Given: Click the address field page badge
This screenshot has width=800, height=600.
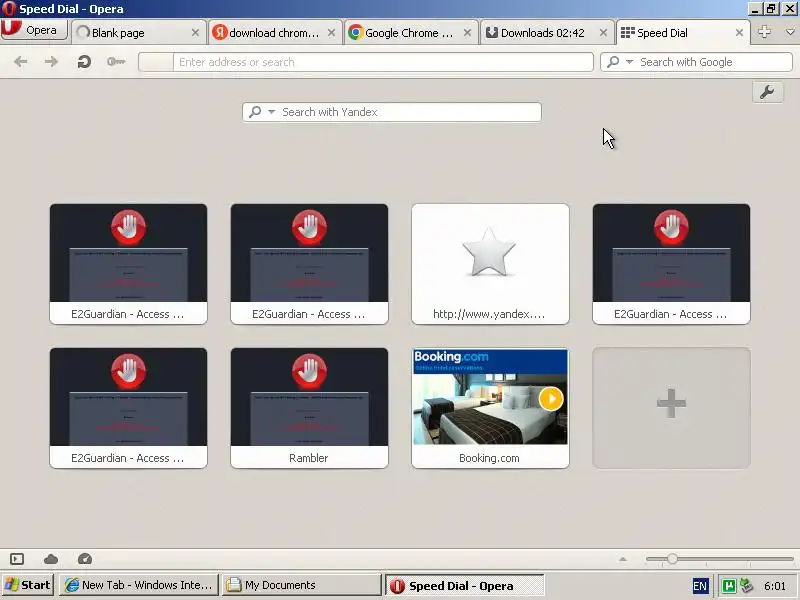Looking at the screenshot, I should tap(156, 62).
